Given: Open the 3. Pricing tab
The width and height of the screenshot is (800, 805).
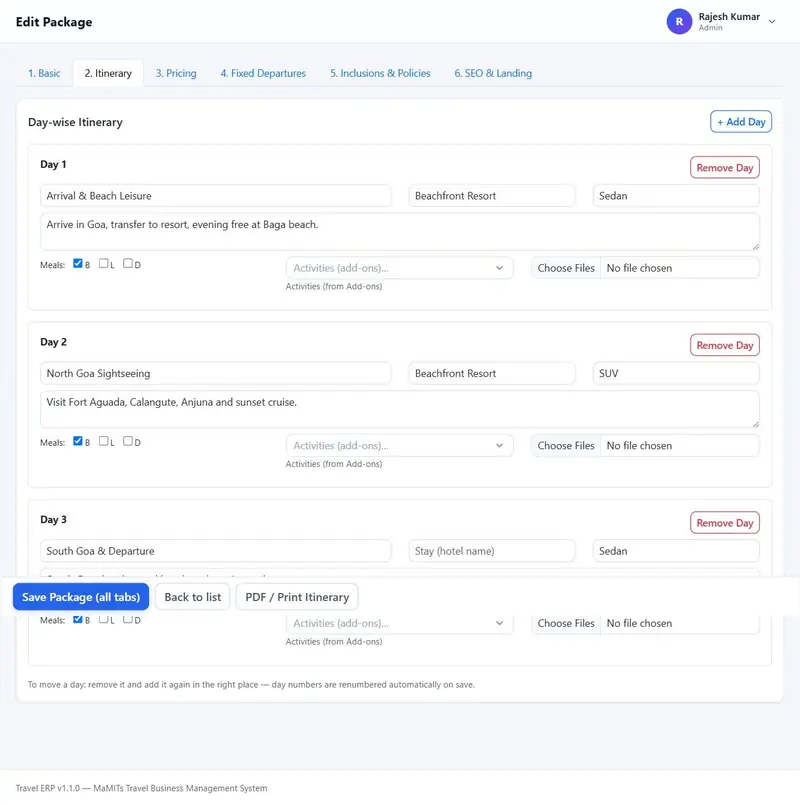Looking at the screenshot, I should click(x=176, y=73).
